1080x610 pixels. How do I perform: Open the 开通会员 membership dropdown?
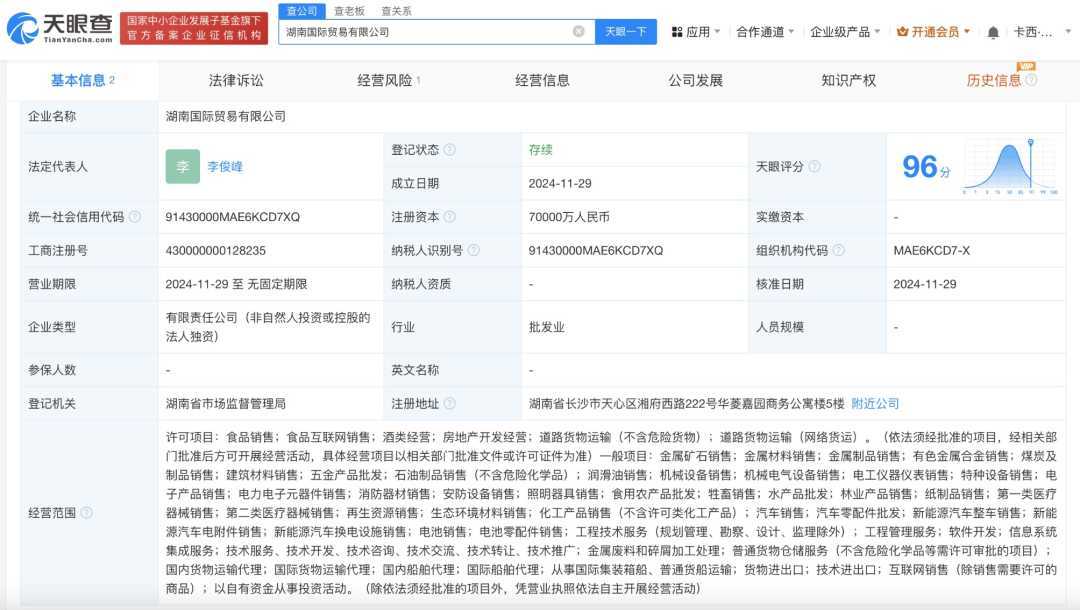(x=934, y=32)
